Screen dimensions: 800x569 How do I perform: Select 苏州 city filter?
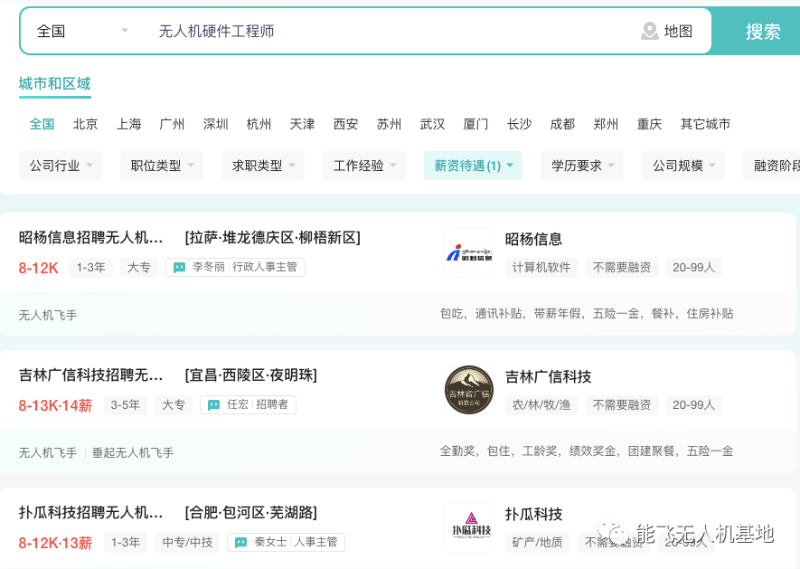tap(389, 124)
